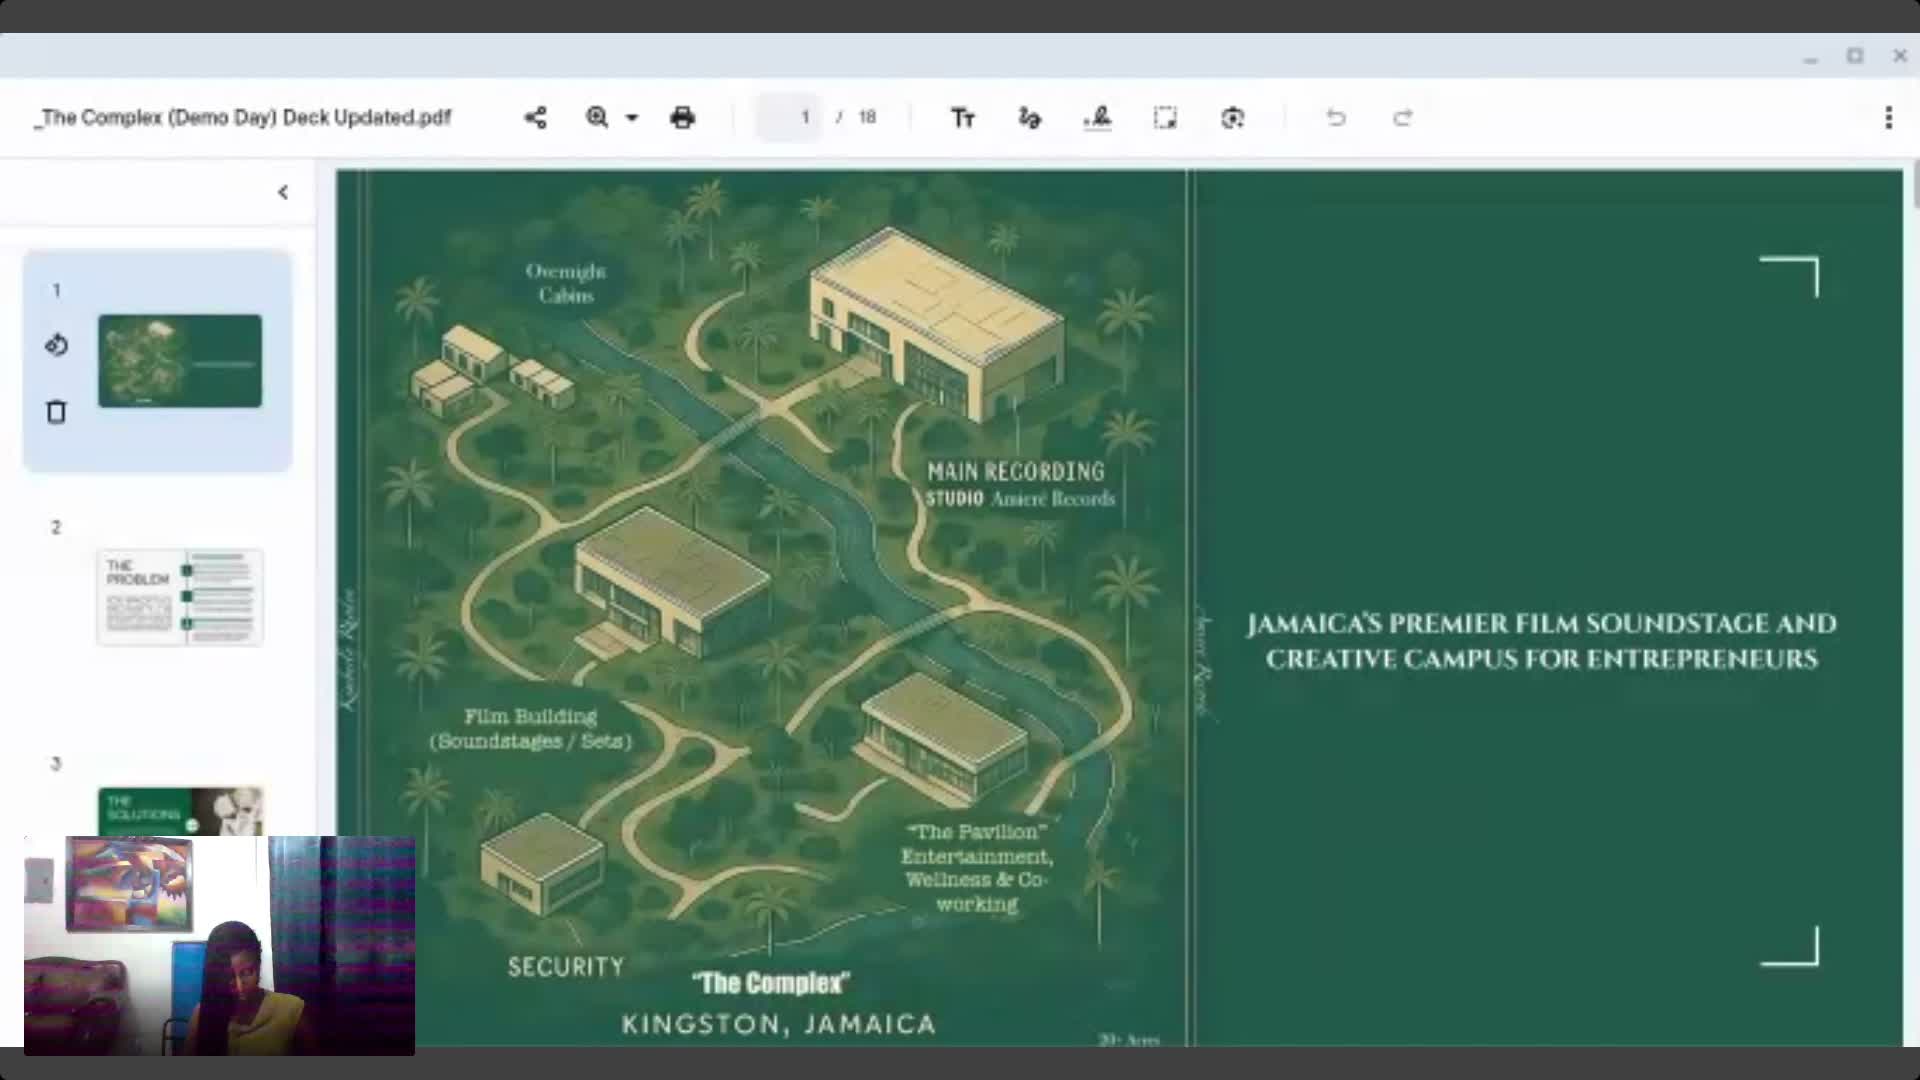
Task: Click the screenshot capture search icon
Action: tap(1232, 118)
